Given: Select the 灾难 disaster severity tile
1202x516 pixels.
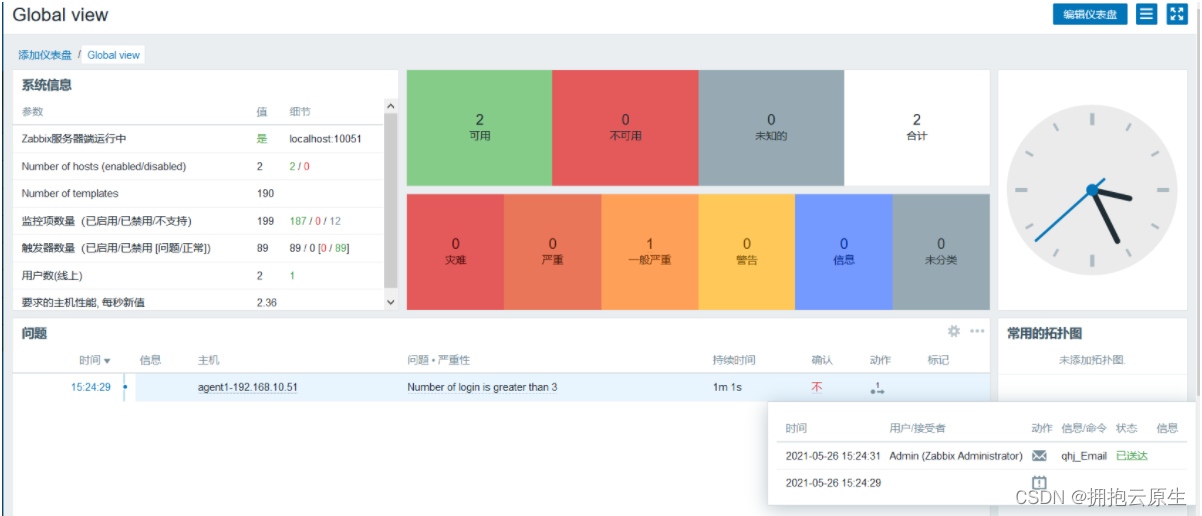Looking at the screenshot, I should point(456,251).
